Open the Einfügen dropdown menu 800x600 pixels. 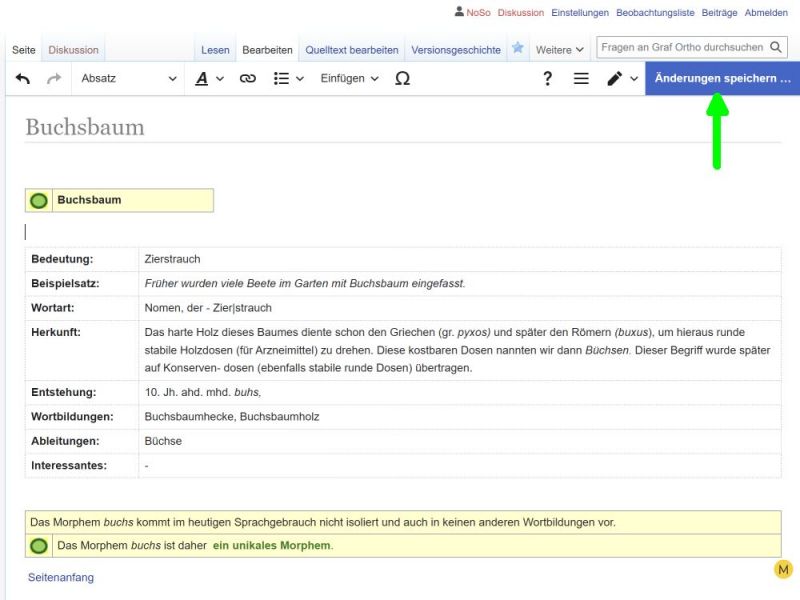345,78
